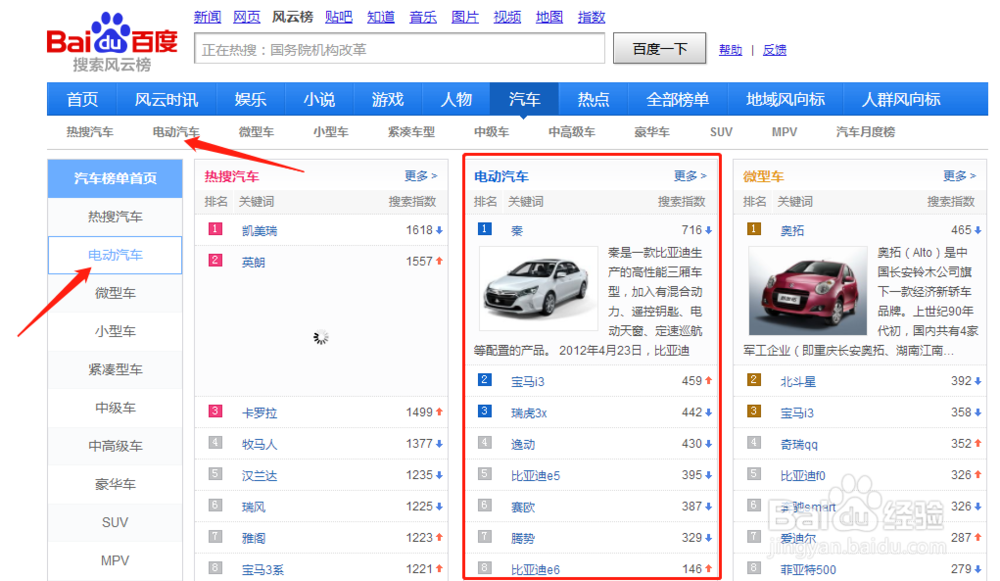Expand 更多 in the 微型车 panel
This screenshot has width=1000, height=581.
click(x=960, y=175)
